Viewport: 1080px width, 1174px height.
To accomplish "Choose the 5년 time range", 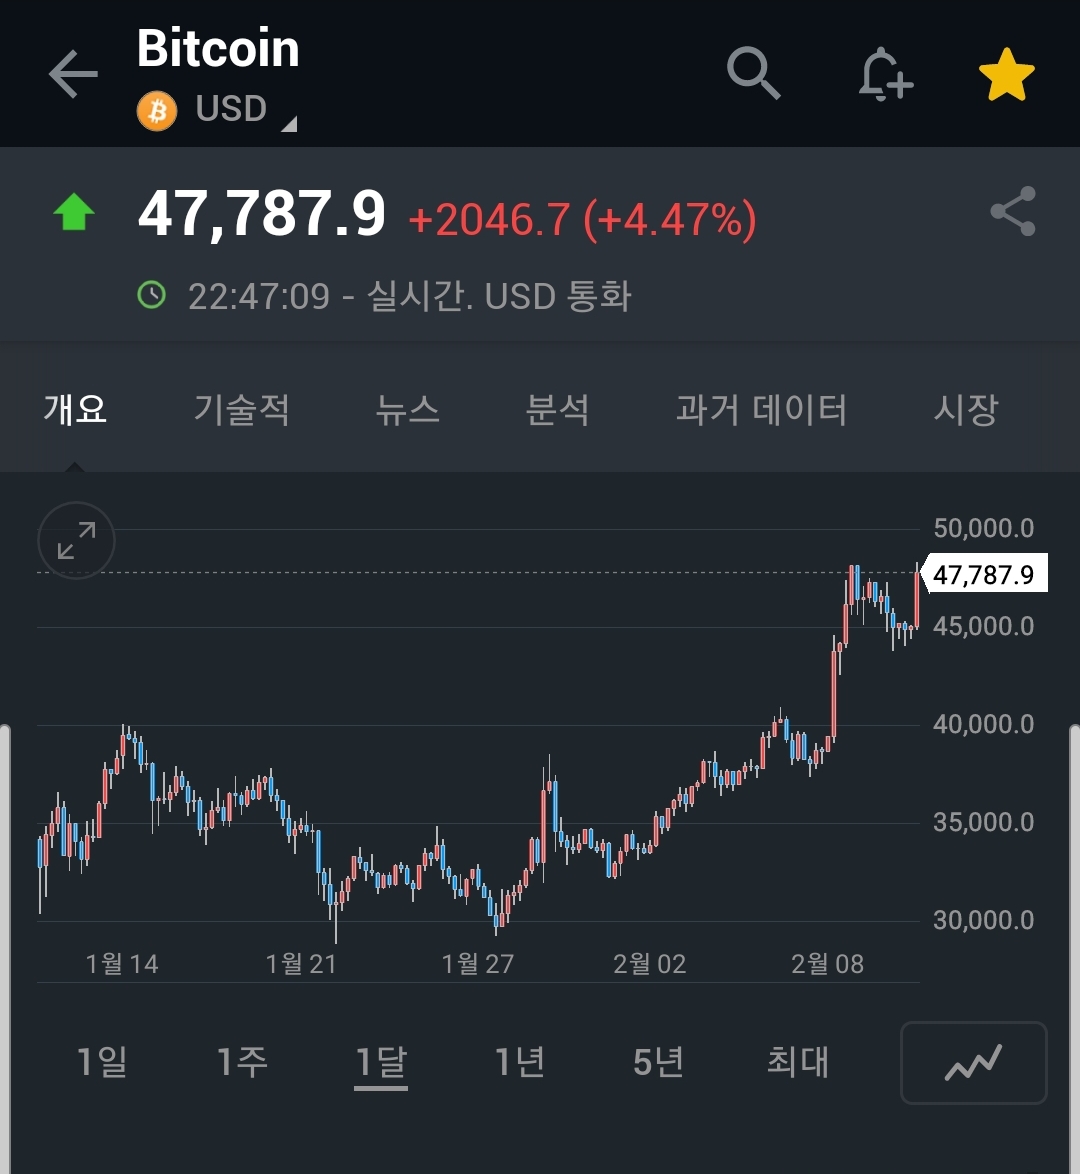I will point(658,1061).
